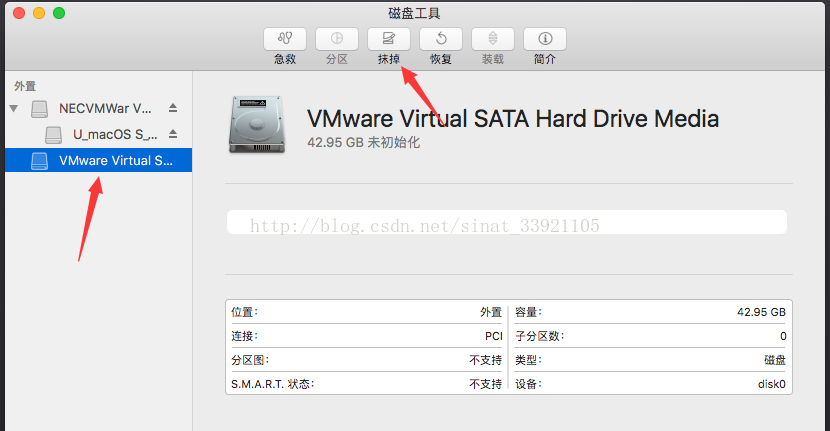The image size is (830, 431).
Task: Click the VMware Virtual disk icon in sidebar
Action: [x=40, y=160]
